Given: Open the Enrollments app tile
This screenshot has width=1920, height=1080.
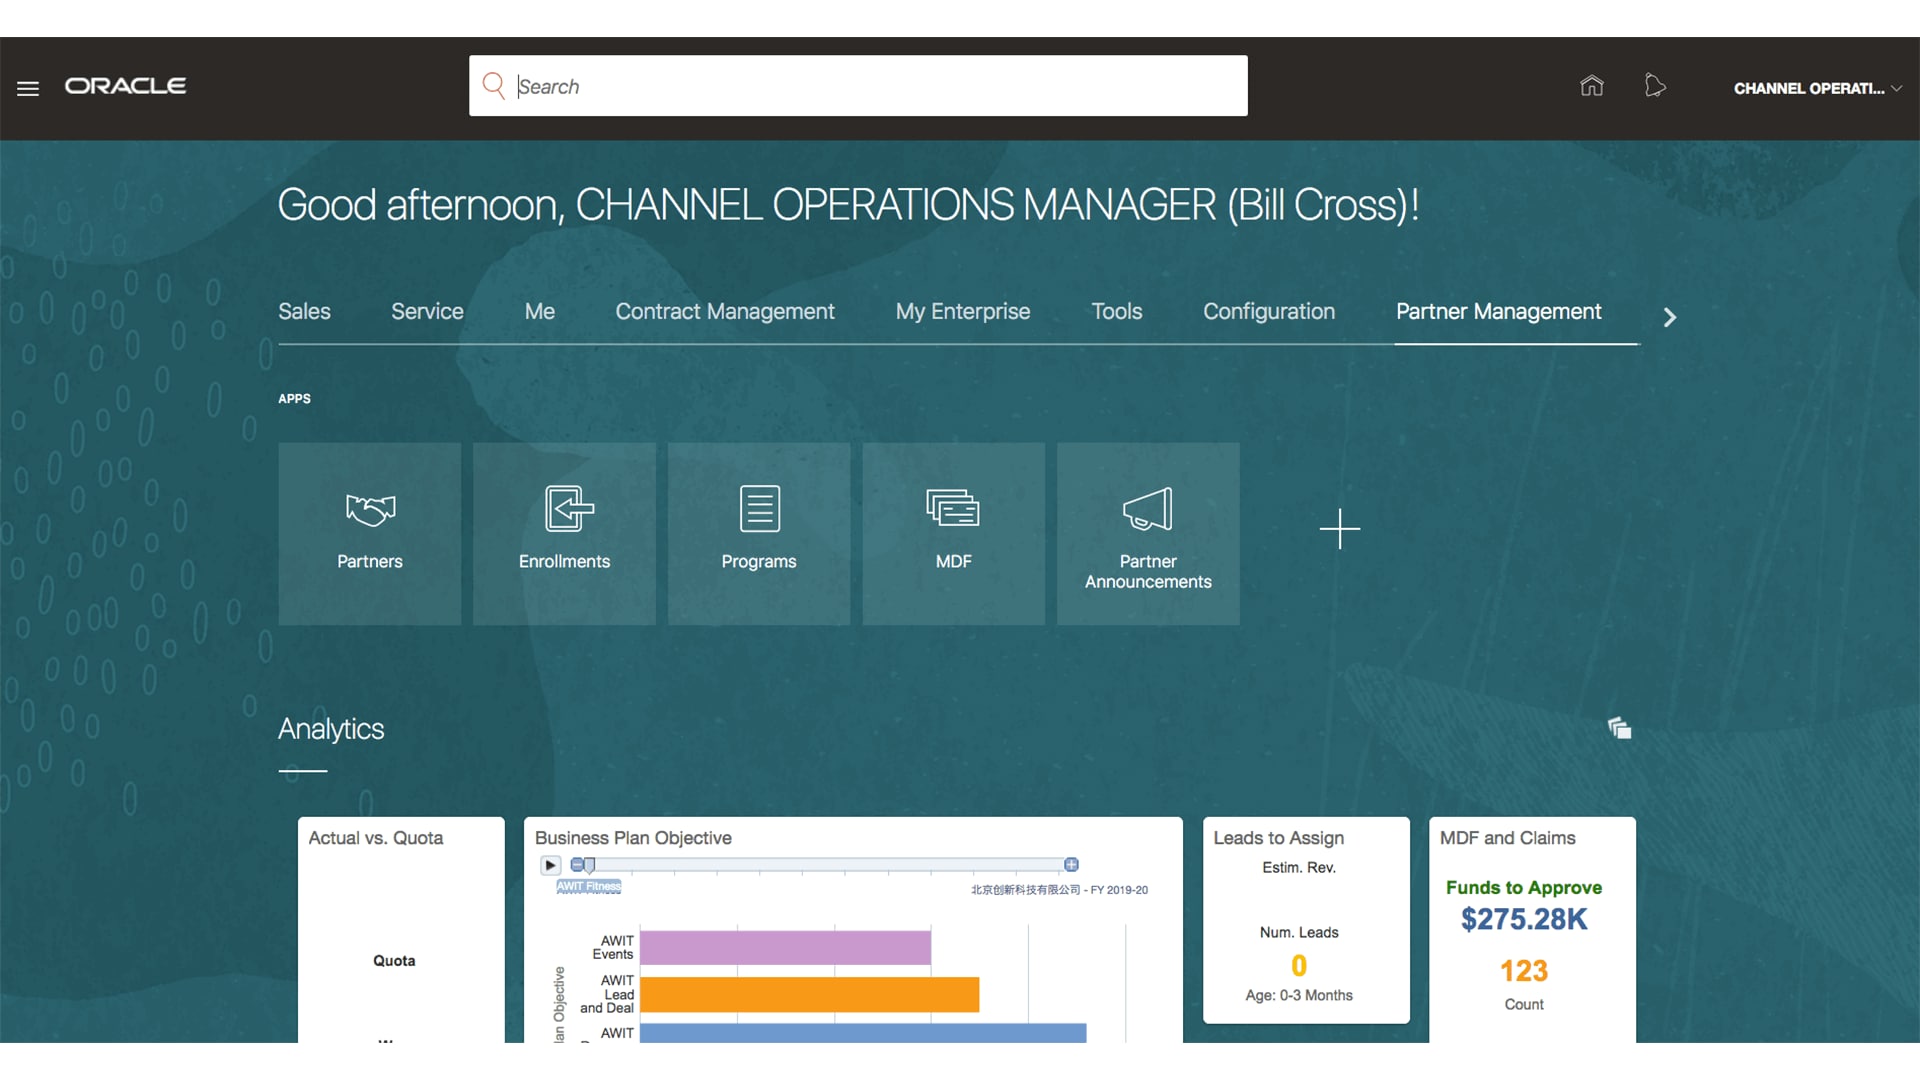Looking at the screenshot, I should (x=564, y=534).
